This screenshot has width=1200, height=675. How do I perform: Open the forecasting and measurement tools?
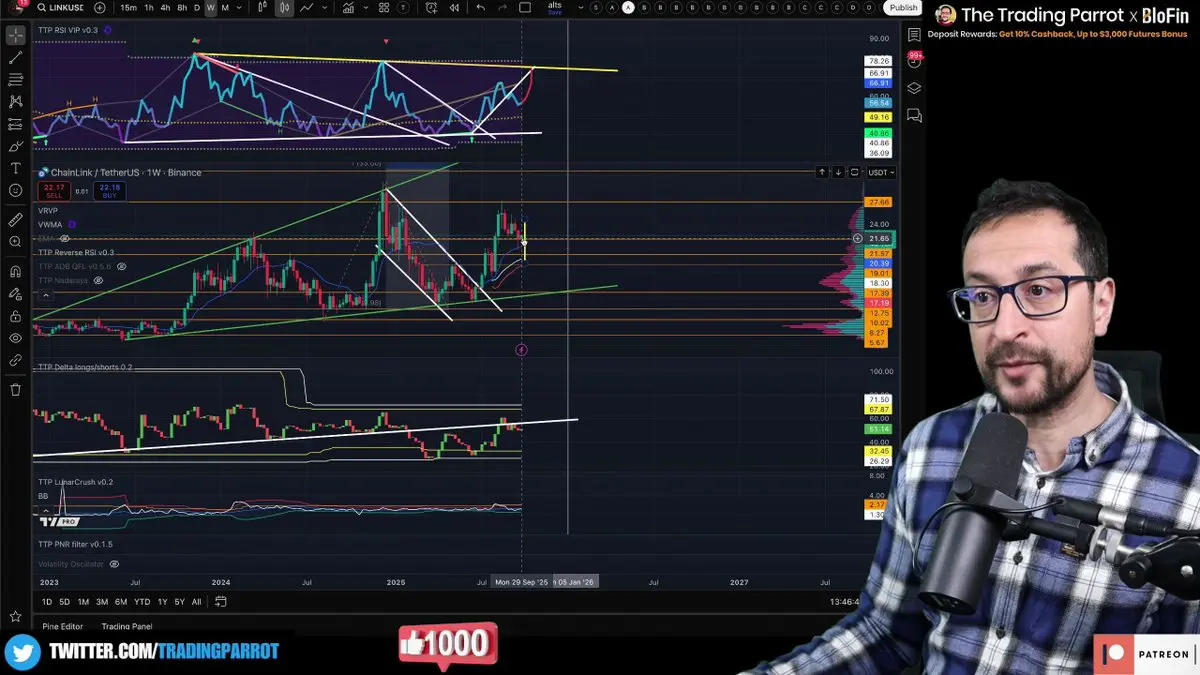(x=15, y=124)
